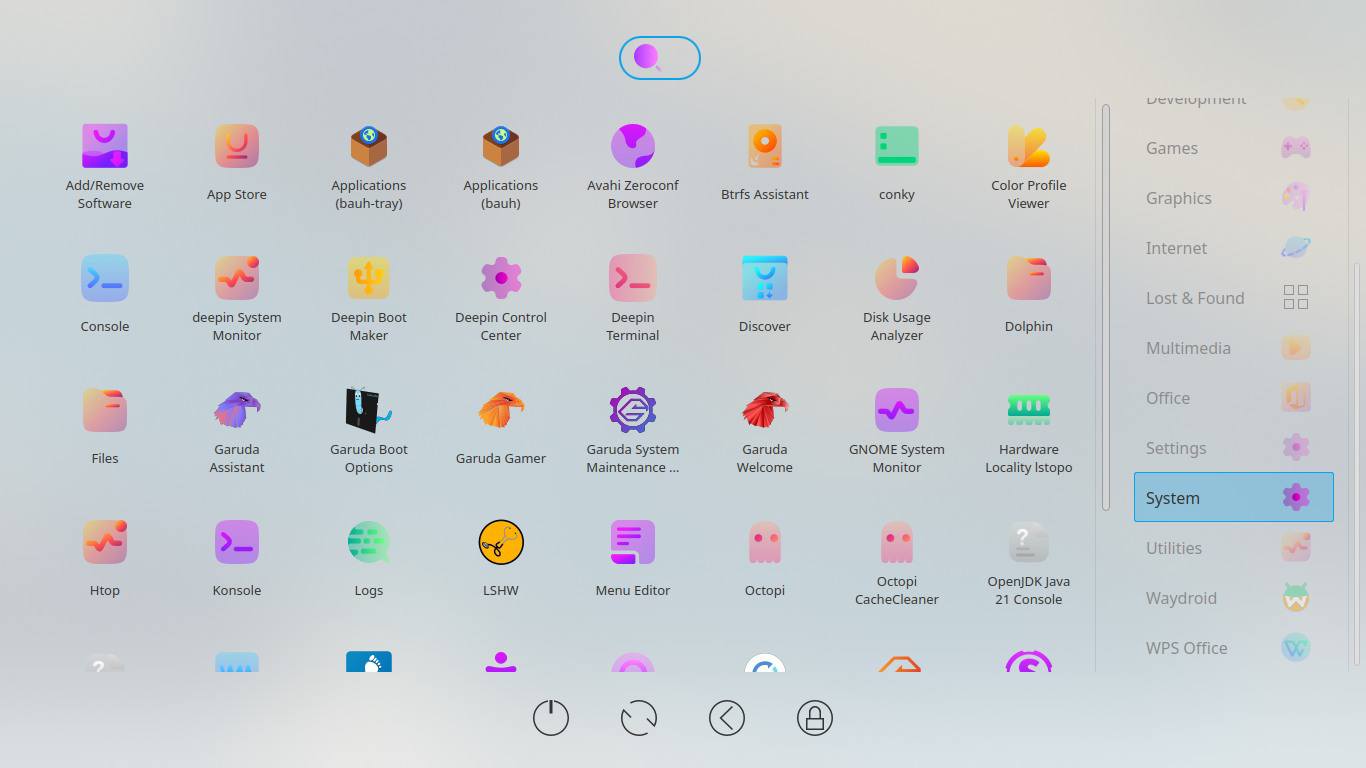Open Color Profile Viewer

tap(1029, 165)
